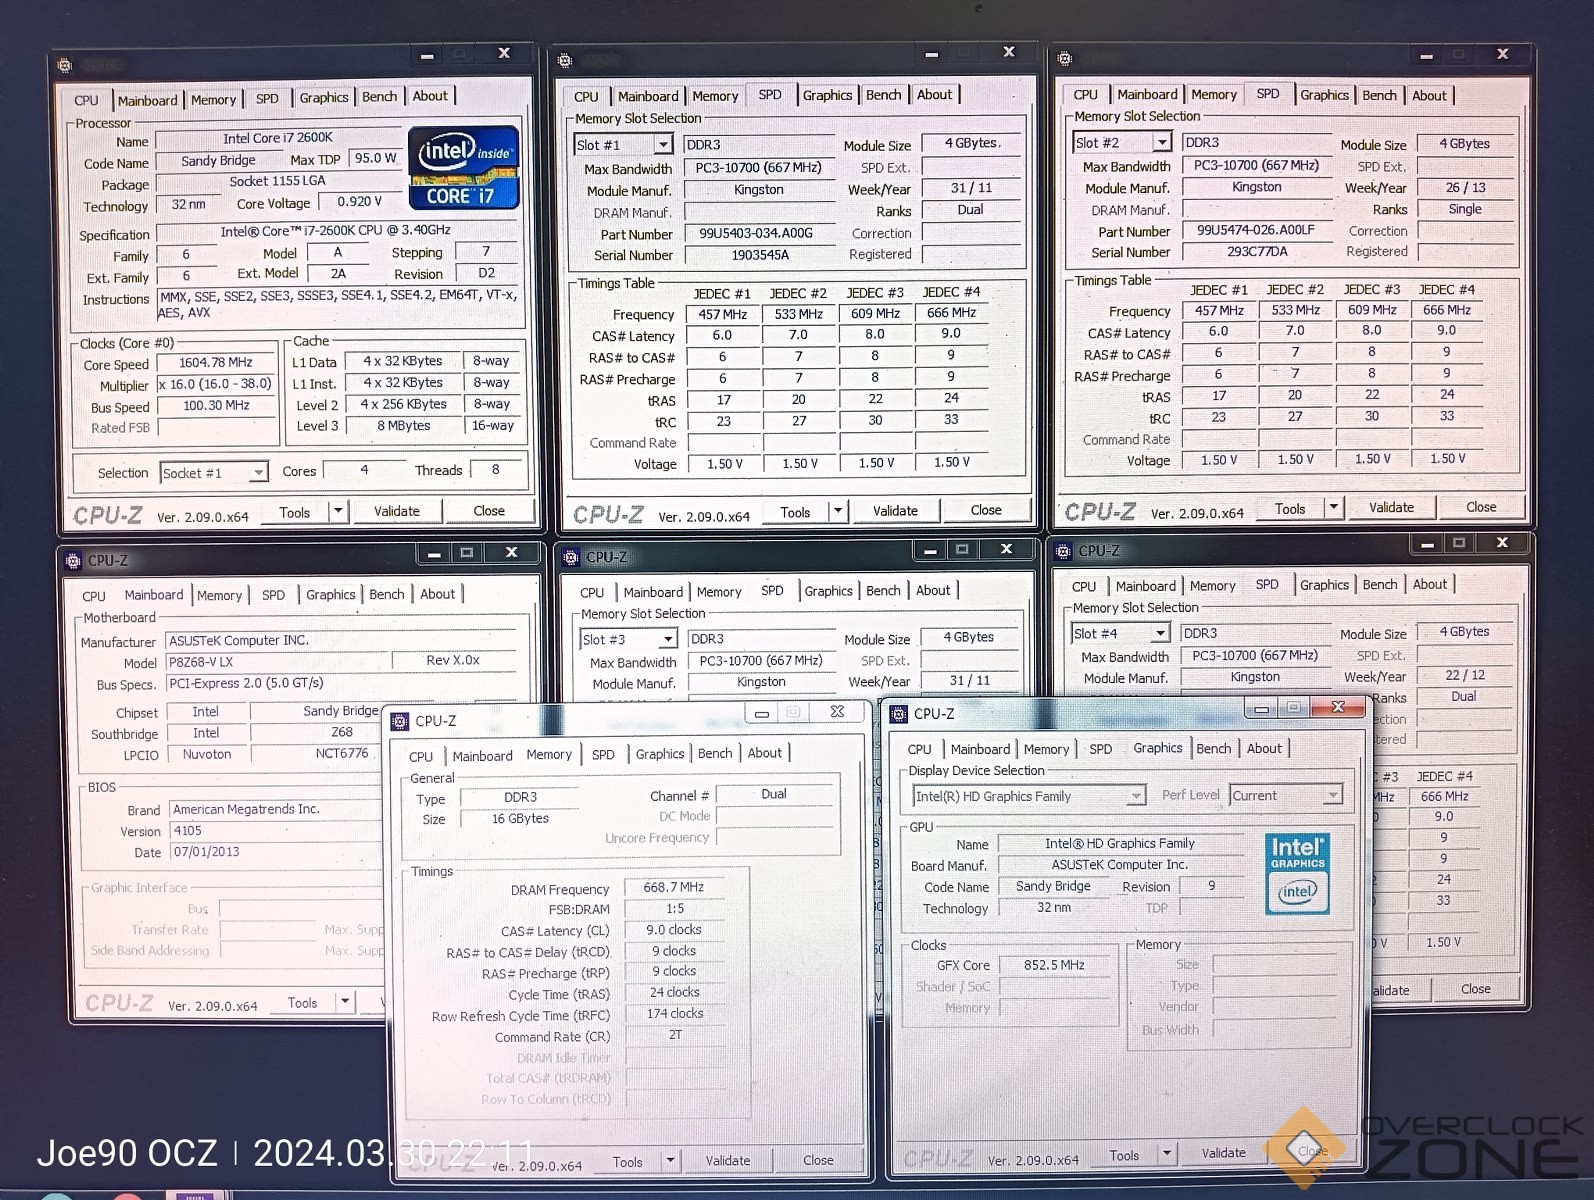This screenshot has width=1594, height=1200.
Task: Click CPU-Z title icon of Memory window
Action: (400, 721)
